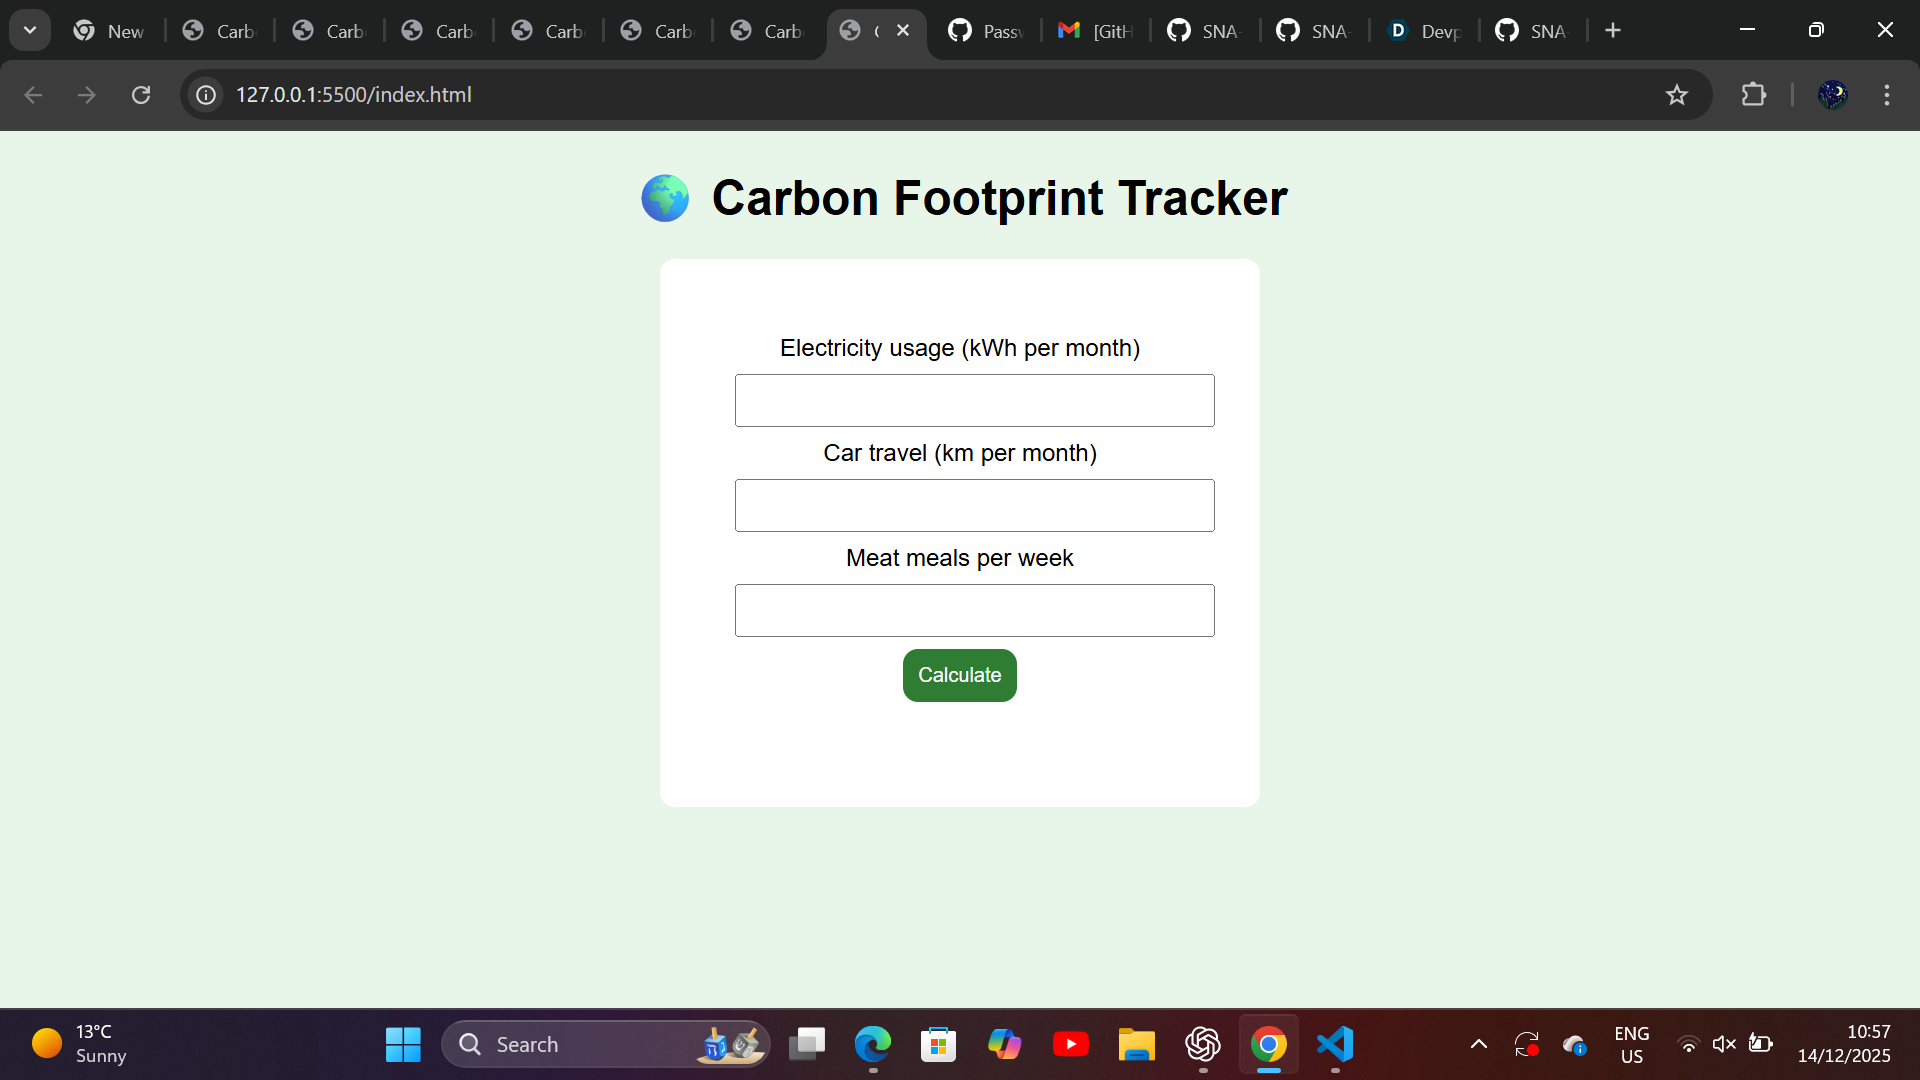The height and width of the screenshot is (1080, 1920).
Task: Click the Car travel km input field
Action: coord(974,505)
